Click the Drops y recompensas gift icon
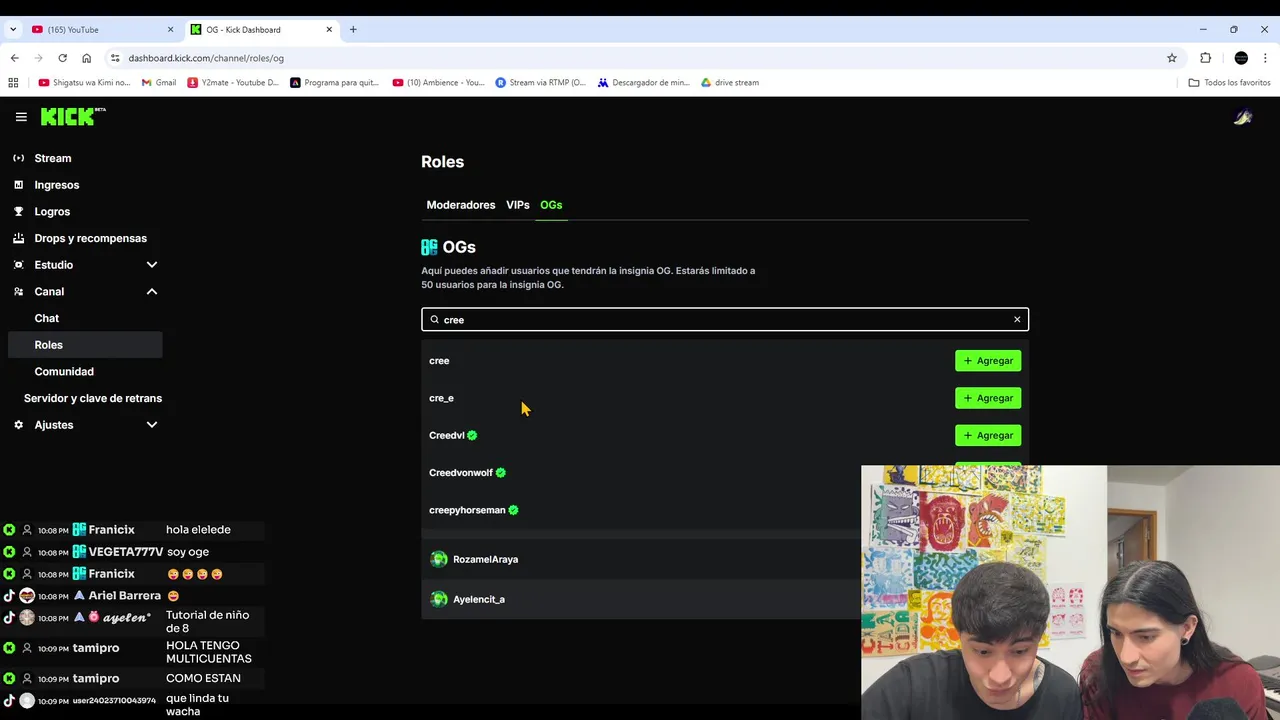 pyautogui.click(x=19, y=238)
